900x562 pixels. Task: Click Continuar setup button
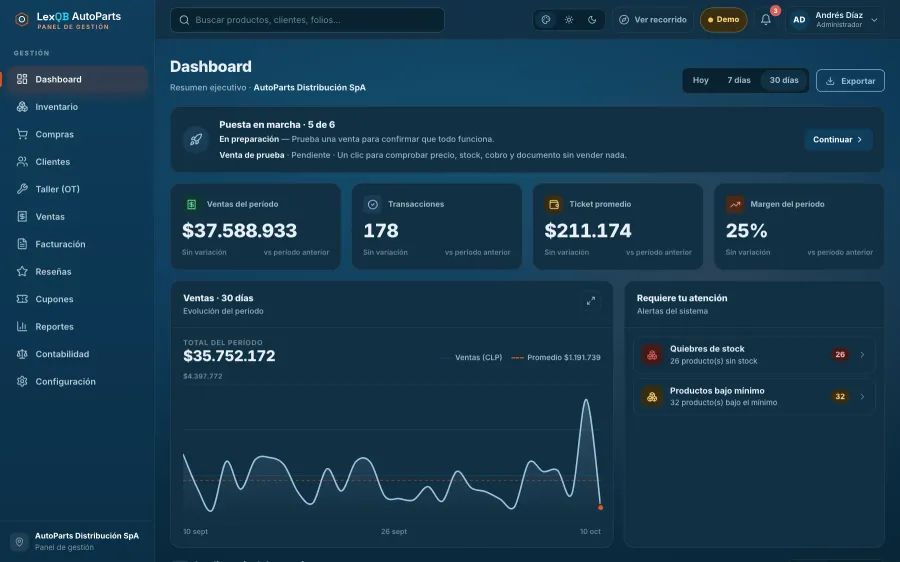pos(838,139)
